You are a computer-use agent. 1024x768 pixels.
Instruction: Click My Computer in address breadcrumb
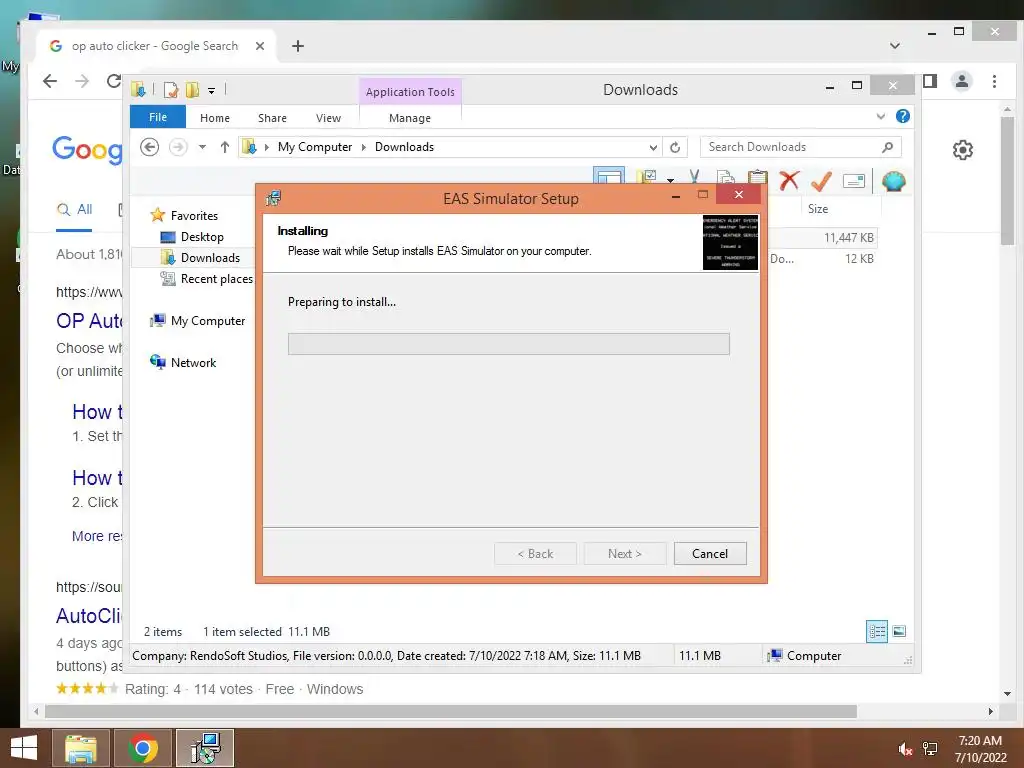(x=315, y=147)
